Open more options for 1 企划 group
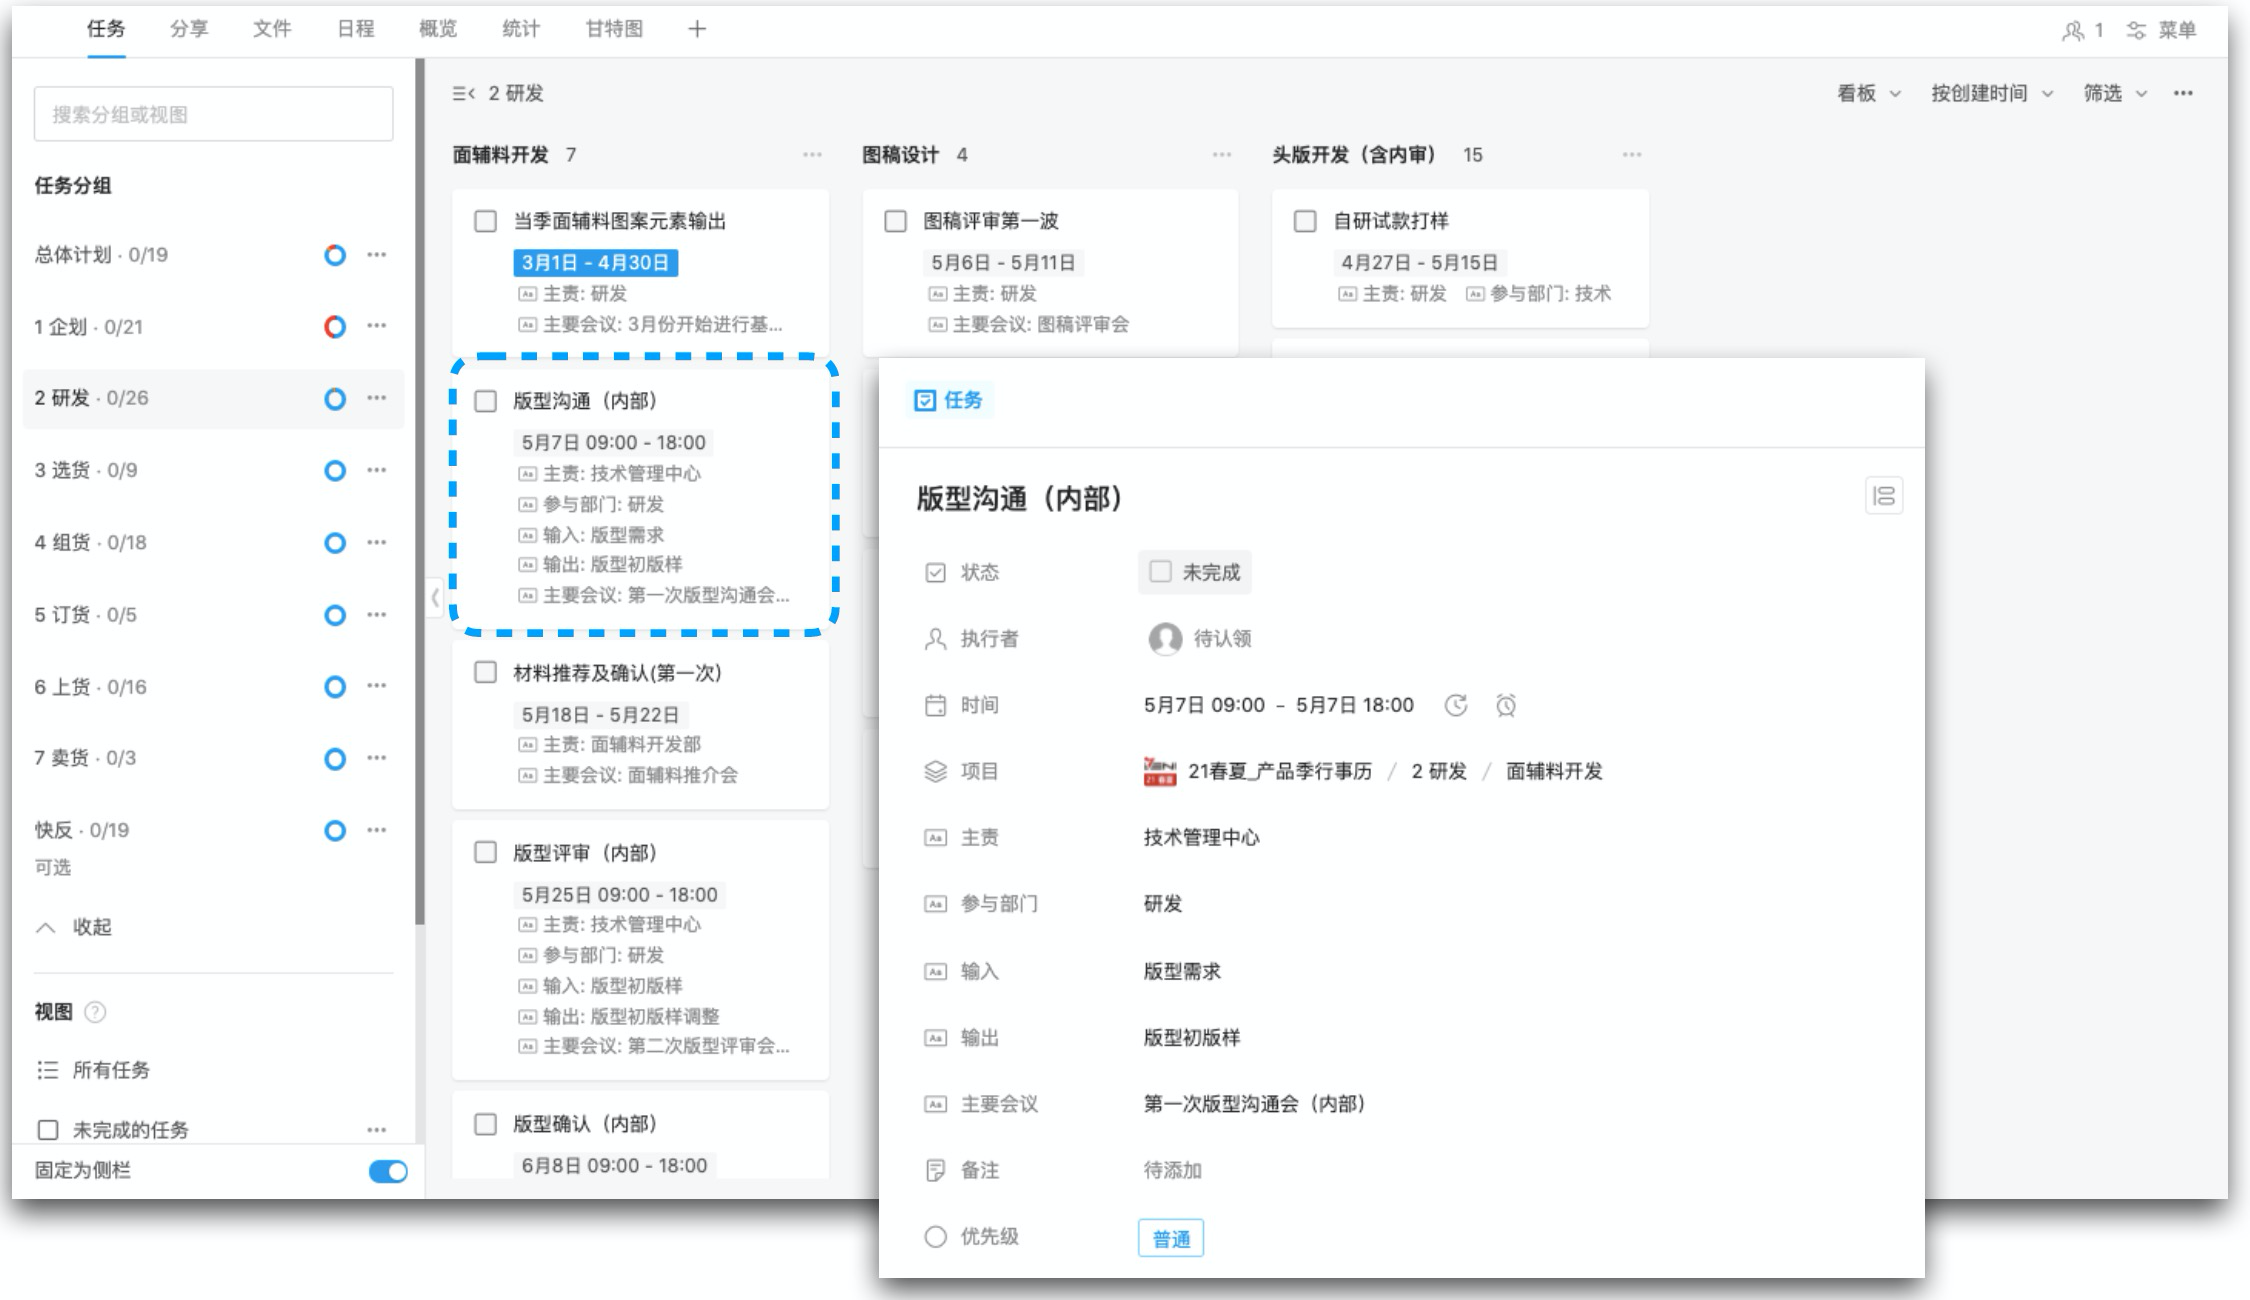This screenshot has width=2250, height=1300. click(376, 326)
